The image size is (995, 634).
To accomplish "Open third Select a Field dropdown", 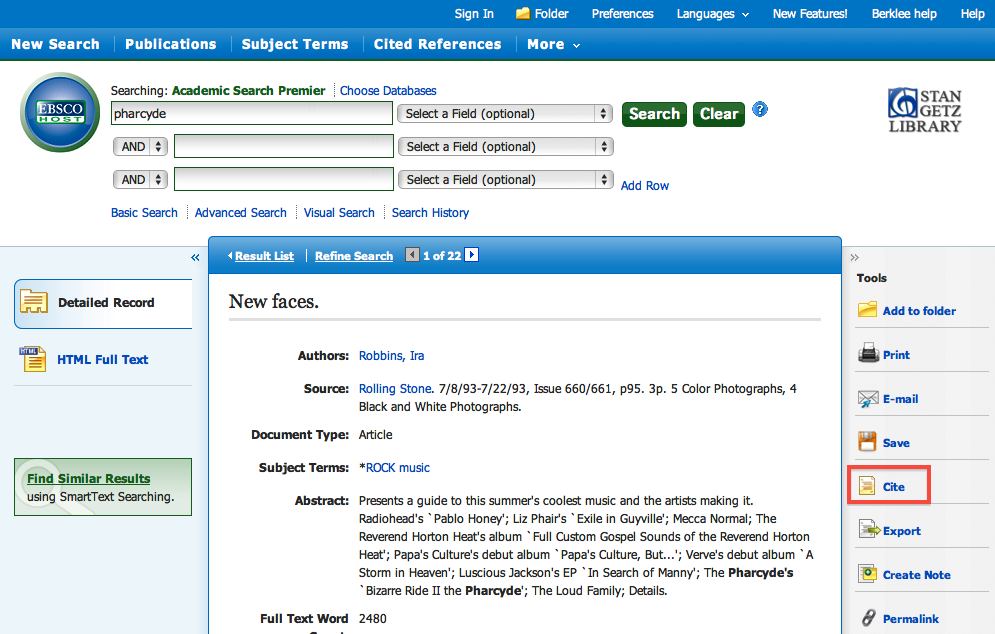I will [x=506, y=180].
